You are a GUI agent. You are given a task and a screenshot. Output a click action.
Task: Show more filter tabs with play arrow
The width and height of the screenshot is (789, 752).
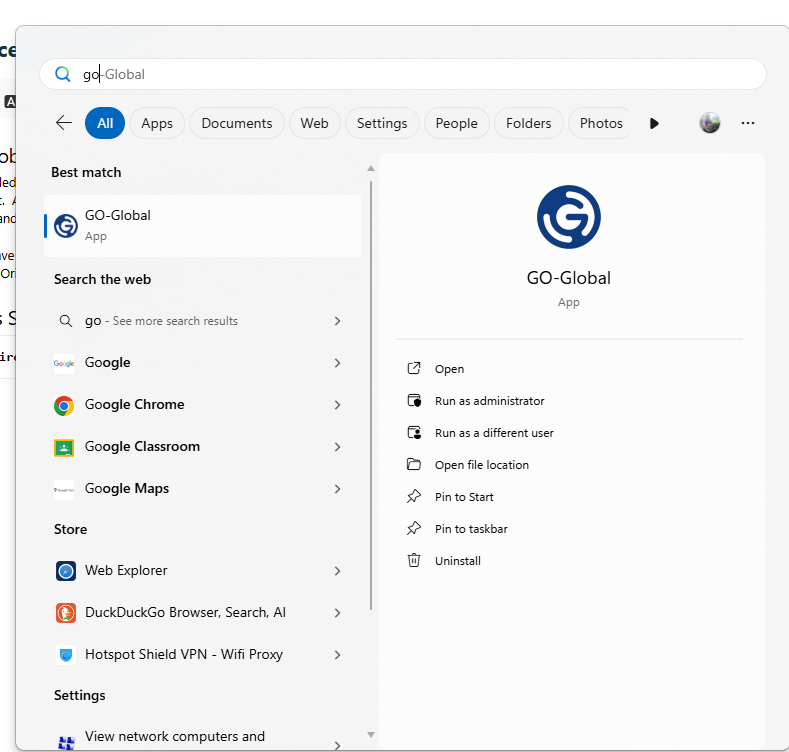tap(654, 123)
